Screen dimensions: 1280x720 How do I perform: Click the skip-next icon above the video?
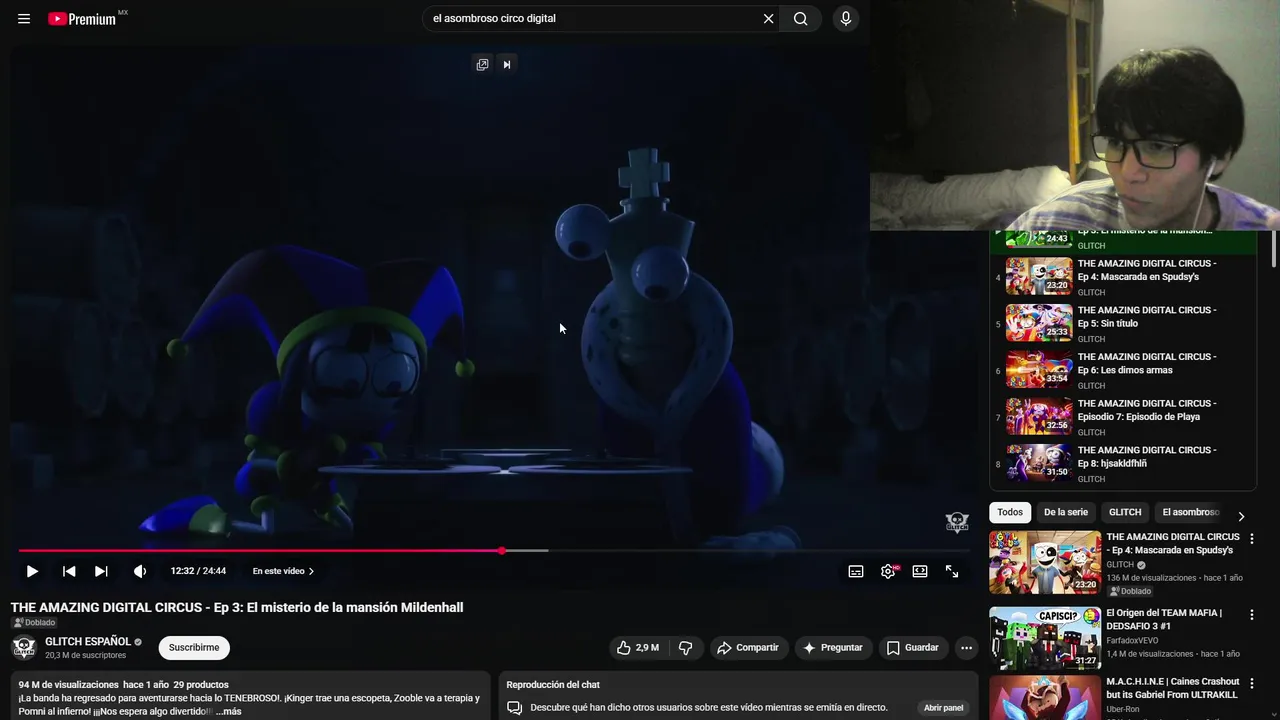pyautogui.click(x=507, y=64)
